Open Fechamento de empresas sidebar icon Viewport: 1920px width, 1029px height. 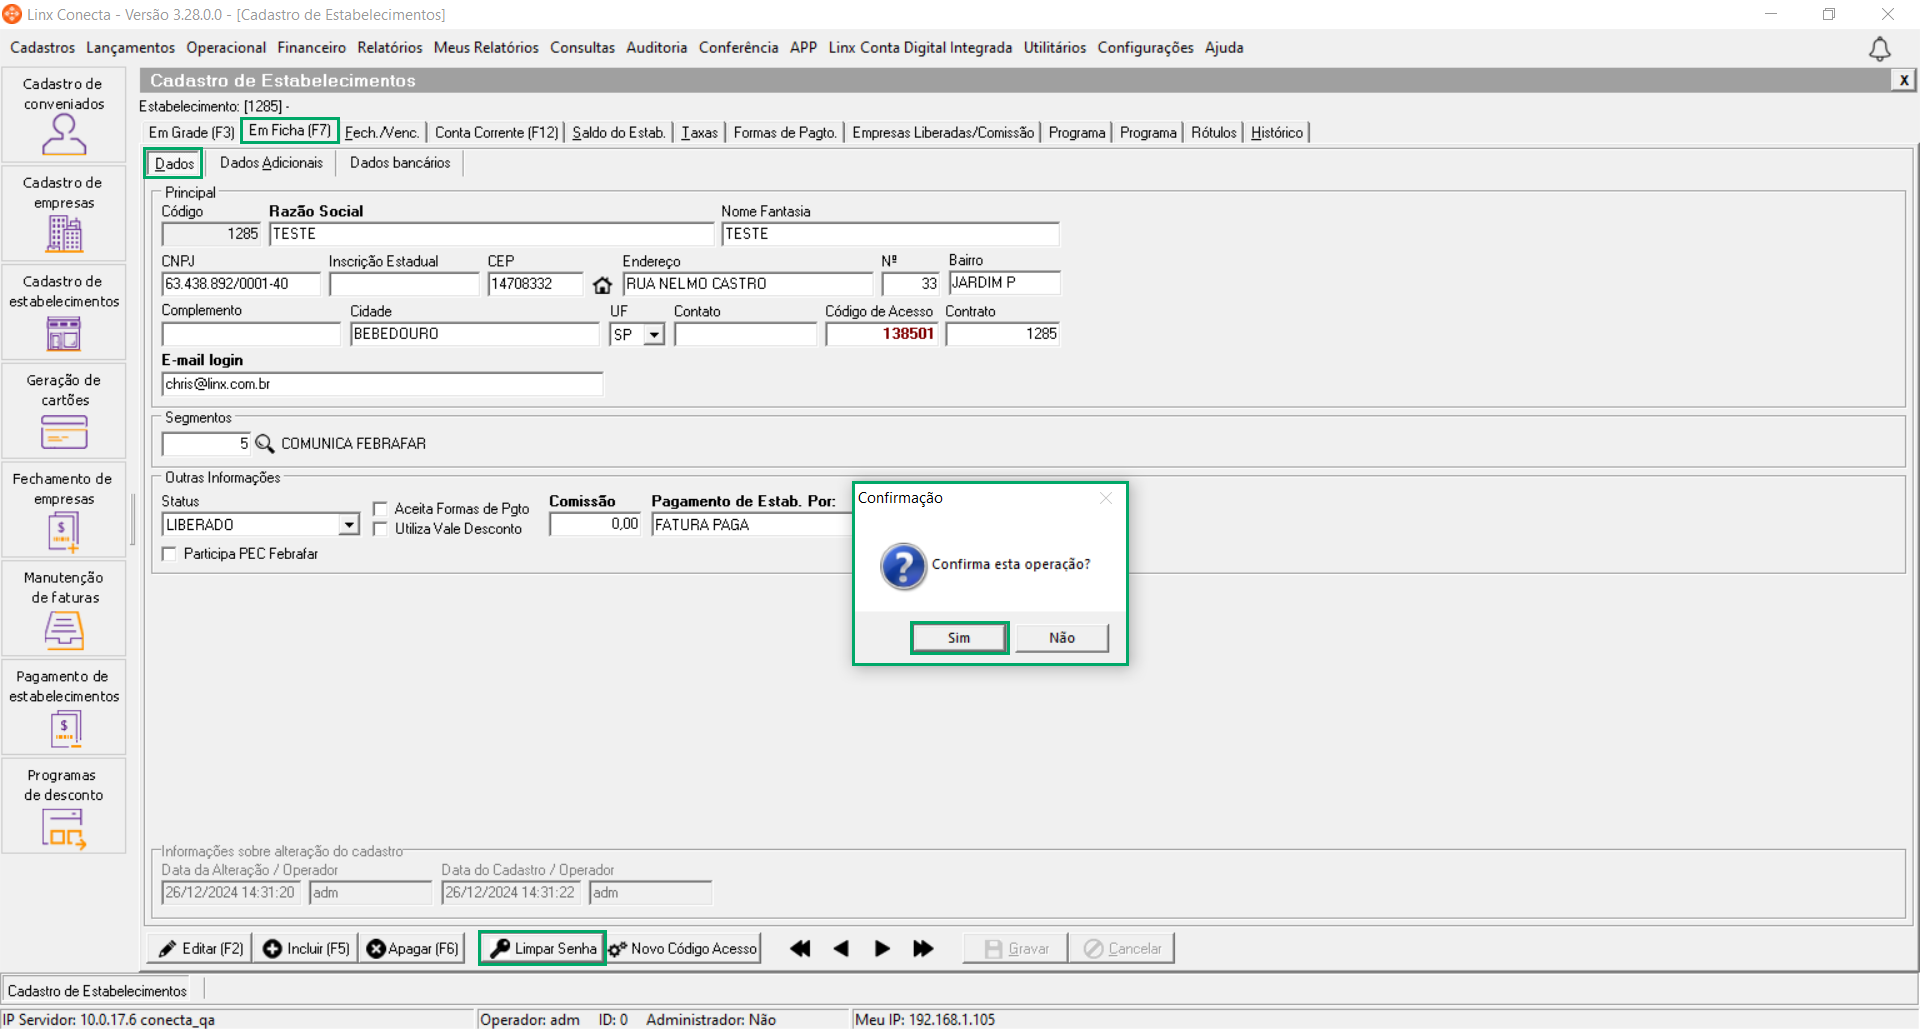[64, 510]
